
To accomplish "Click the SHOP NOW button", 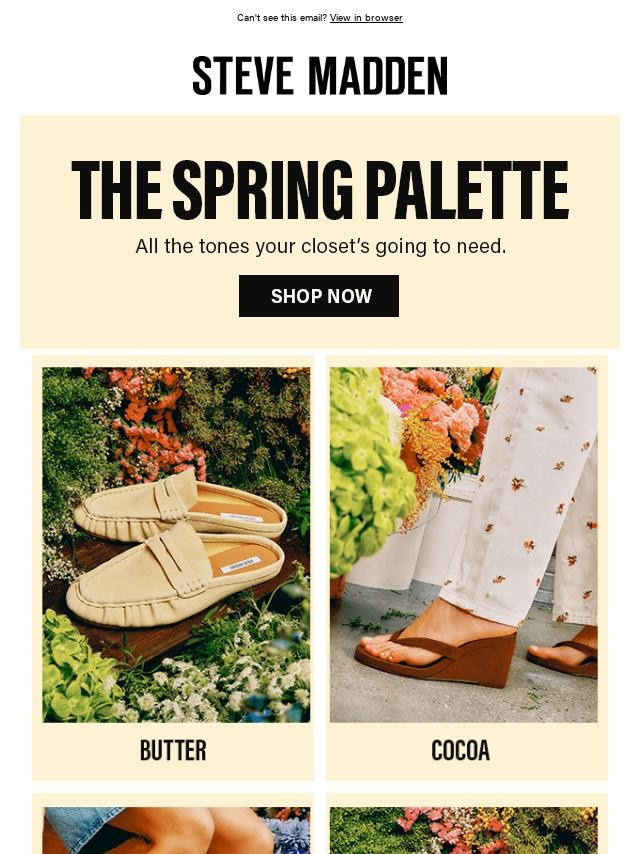I will pos(319,296).
